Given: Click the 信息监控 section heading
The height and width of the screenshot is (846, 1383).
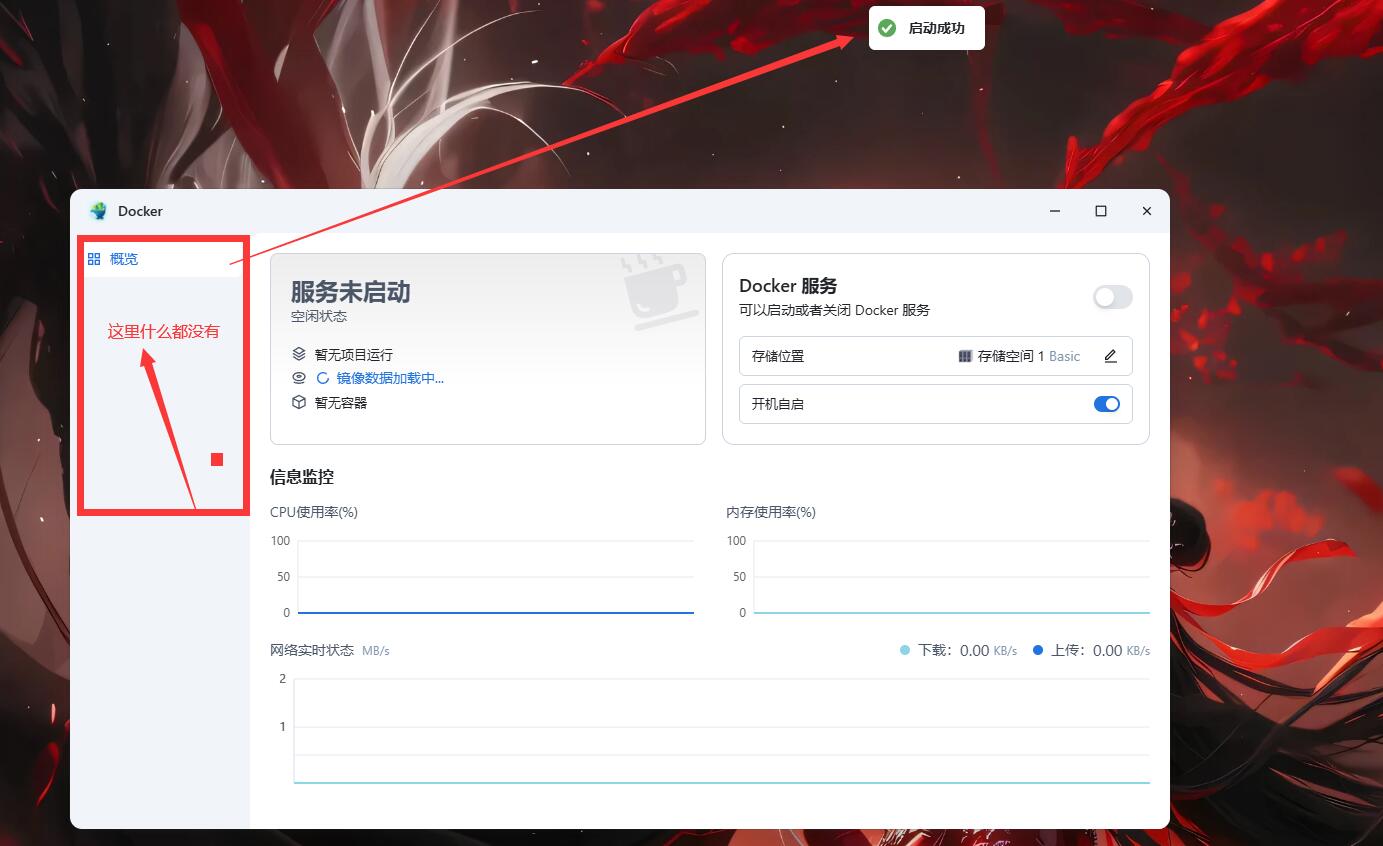Looking at the screenshot, I should [x=302, y=477].
